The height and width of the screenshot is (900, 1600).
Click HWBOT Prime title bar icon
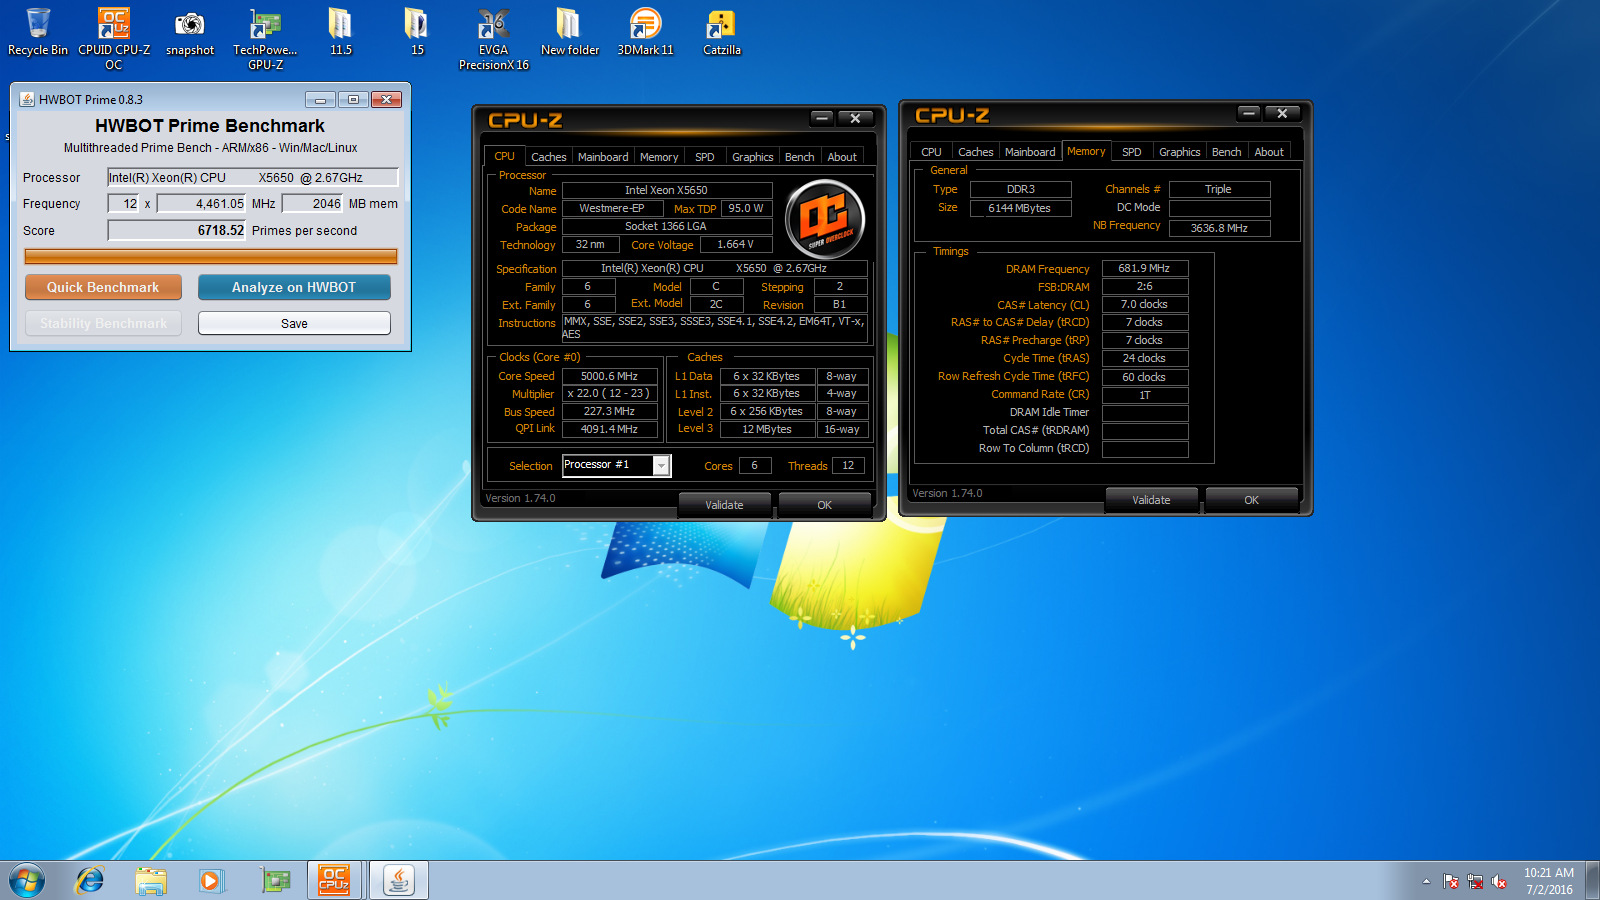27,99
